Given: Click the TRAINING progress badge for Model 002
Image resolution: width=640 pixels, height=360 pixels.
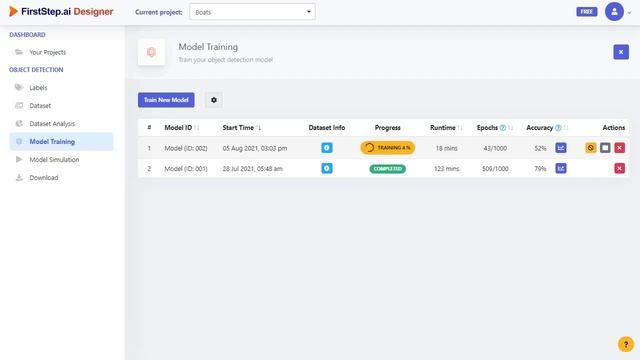Looking at the screenshot, I should click(387, 148).
